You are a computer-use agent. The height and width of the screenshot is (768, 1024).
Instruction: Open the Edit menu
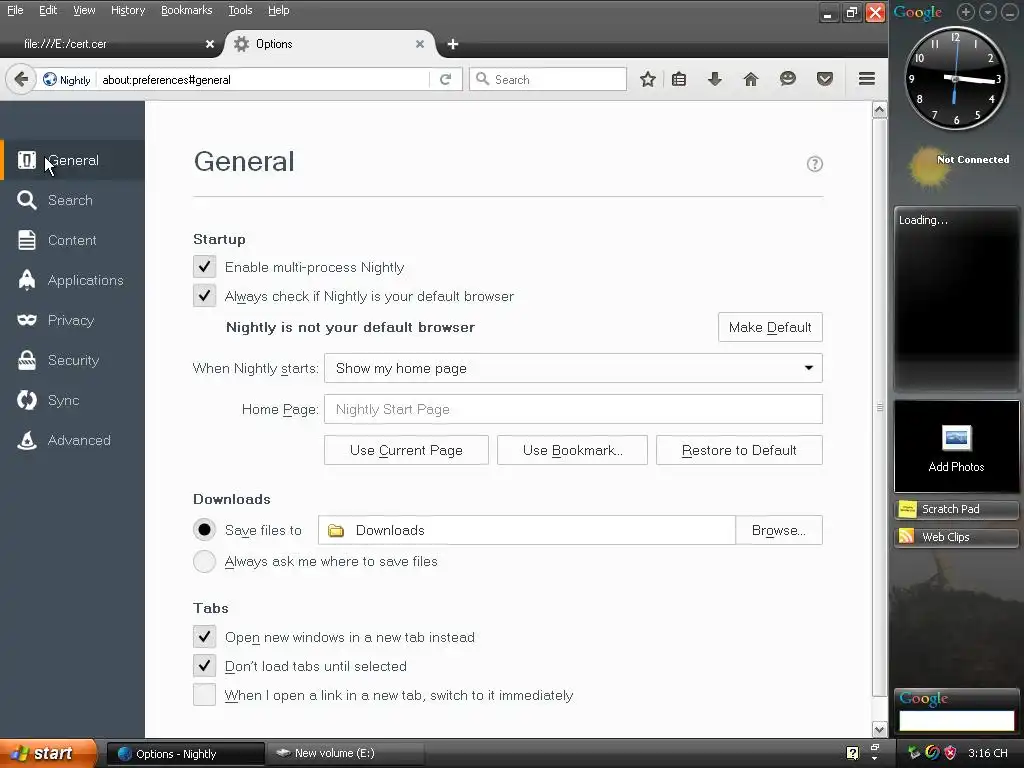pyautogui.click(x=48, y=10)
